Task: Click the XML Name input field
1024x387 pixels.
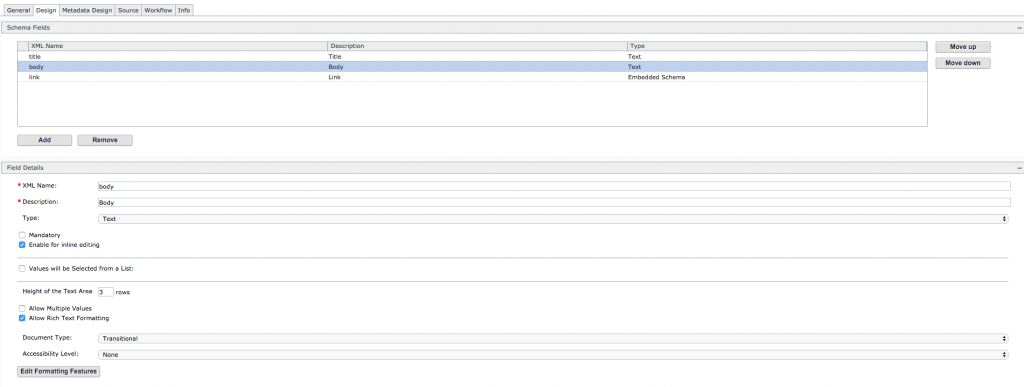Action: coord(554,186)
